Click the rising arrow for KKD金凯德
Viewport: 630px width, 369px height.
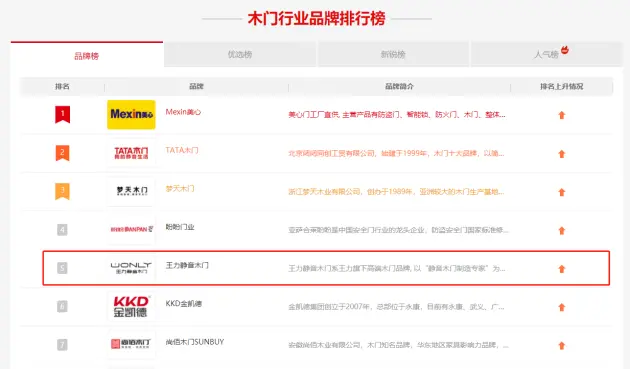point(562,308)
